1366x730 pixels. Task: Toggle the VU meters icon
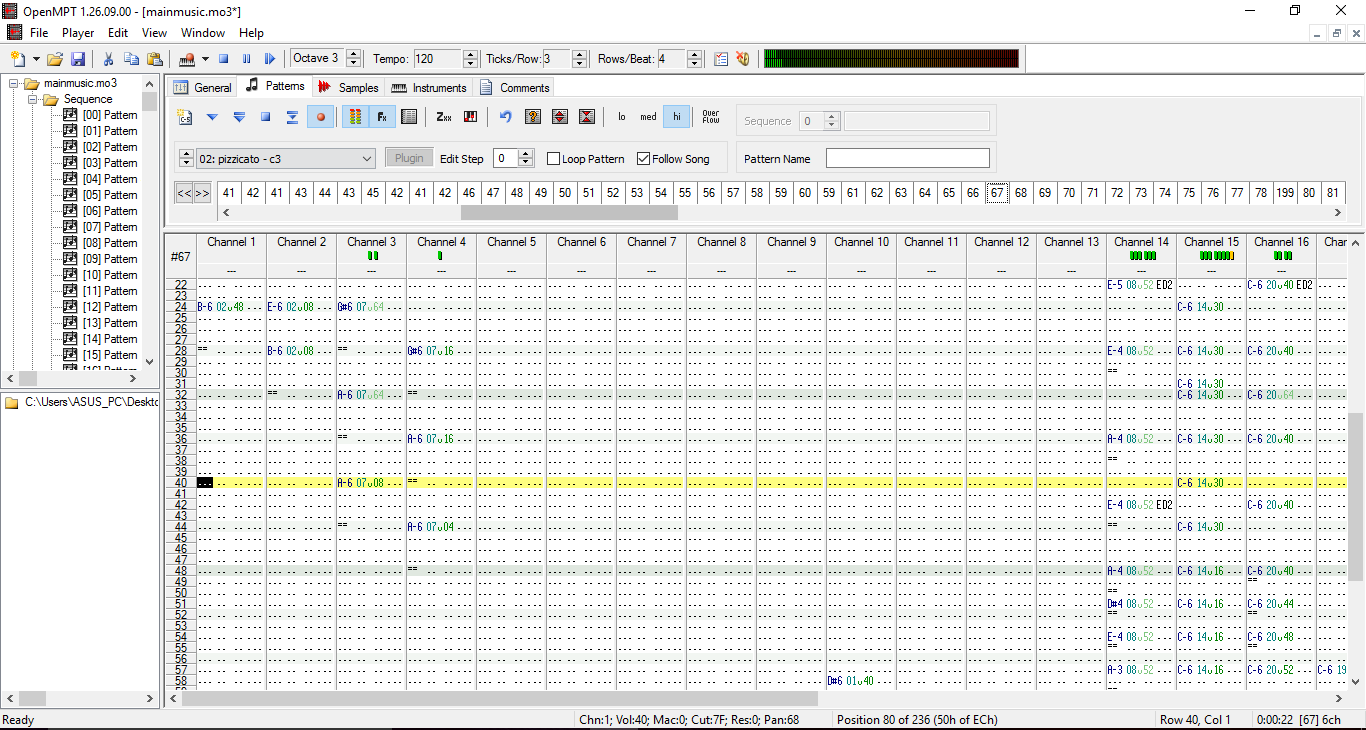pyautogui.click(x=354, y=117)
